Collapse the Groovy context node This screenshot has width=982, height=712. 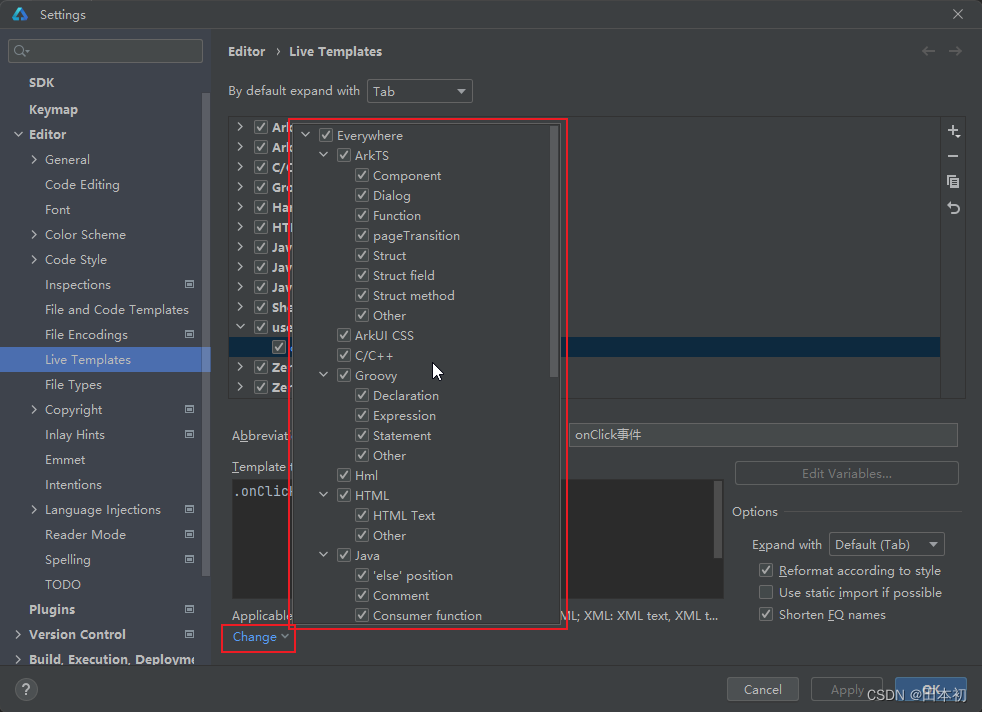tap(324, 375)
